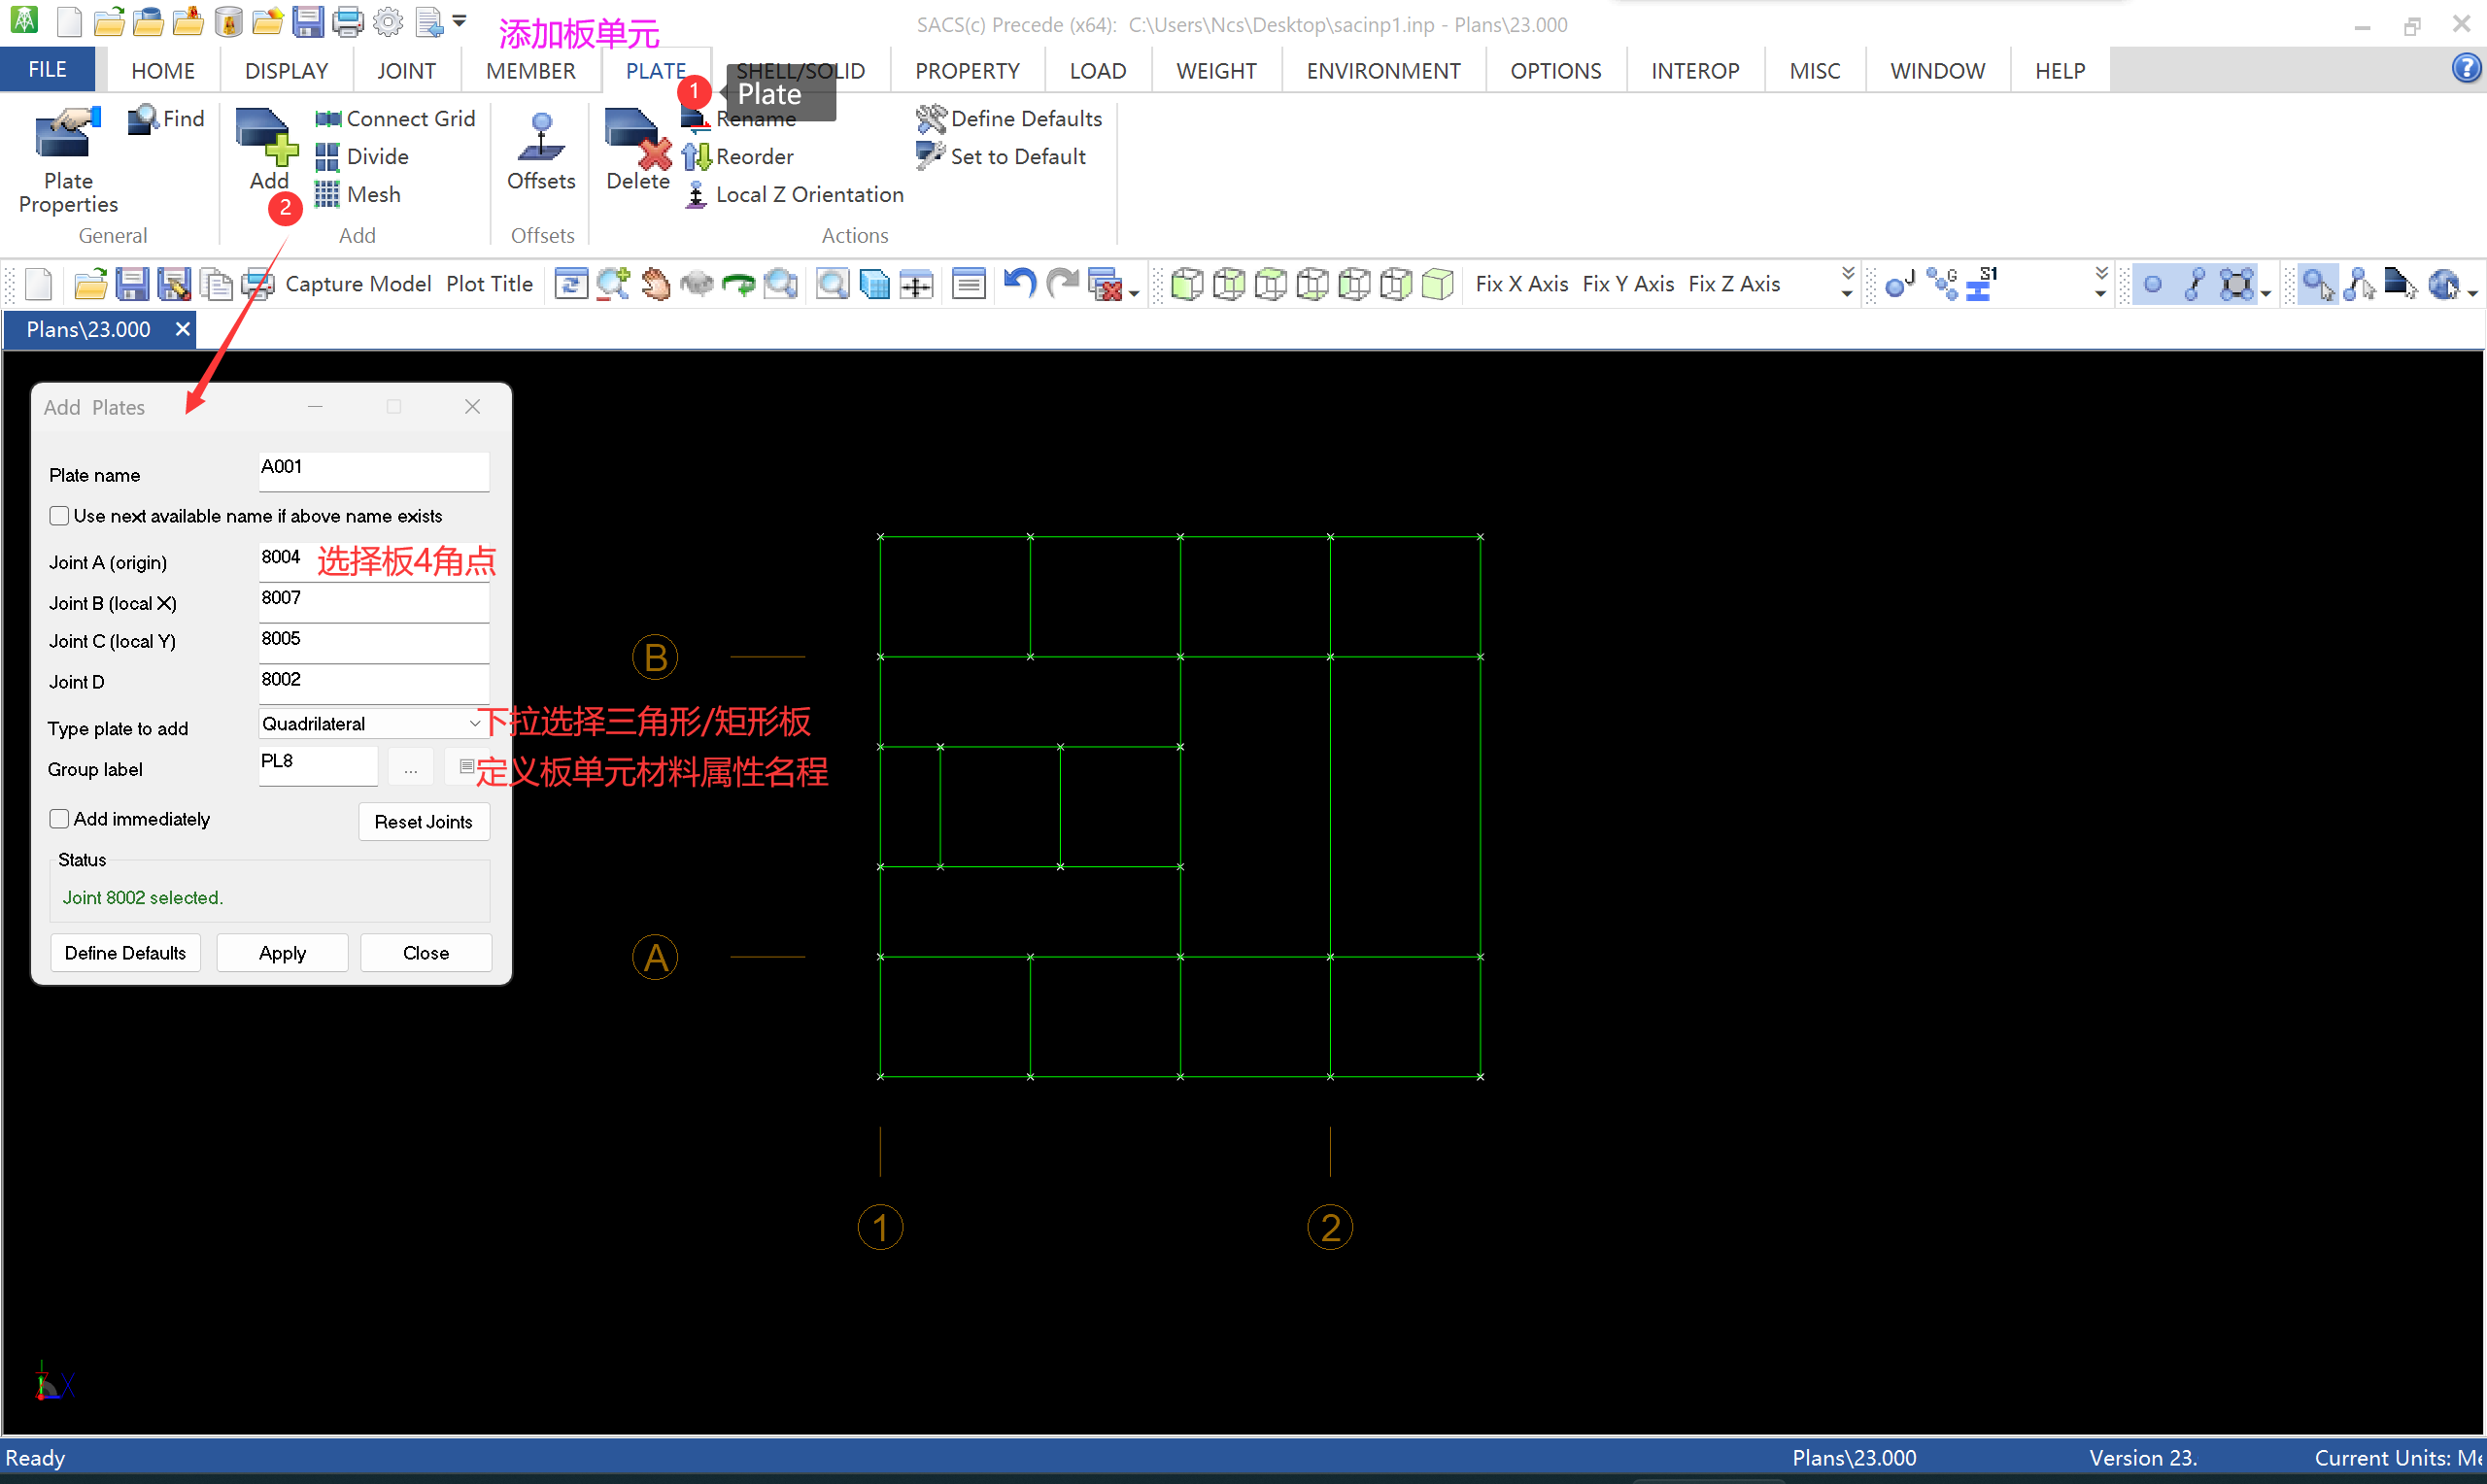Open the MEMBER ribbon tab
The image size is (2487, 1484).
tap(530, 71)
